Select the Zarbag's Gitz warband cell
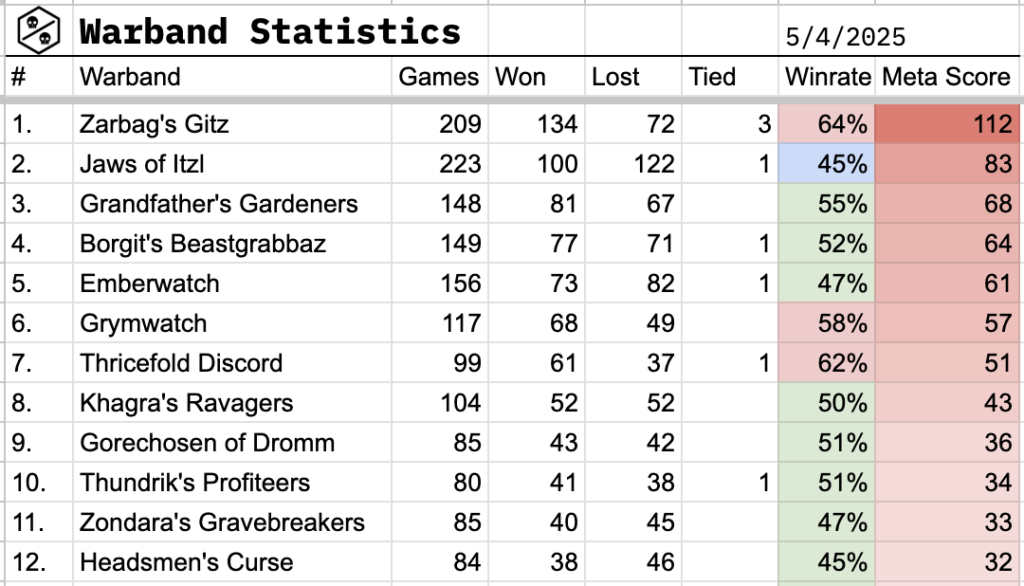 pos(232,123)
